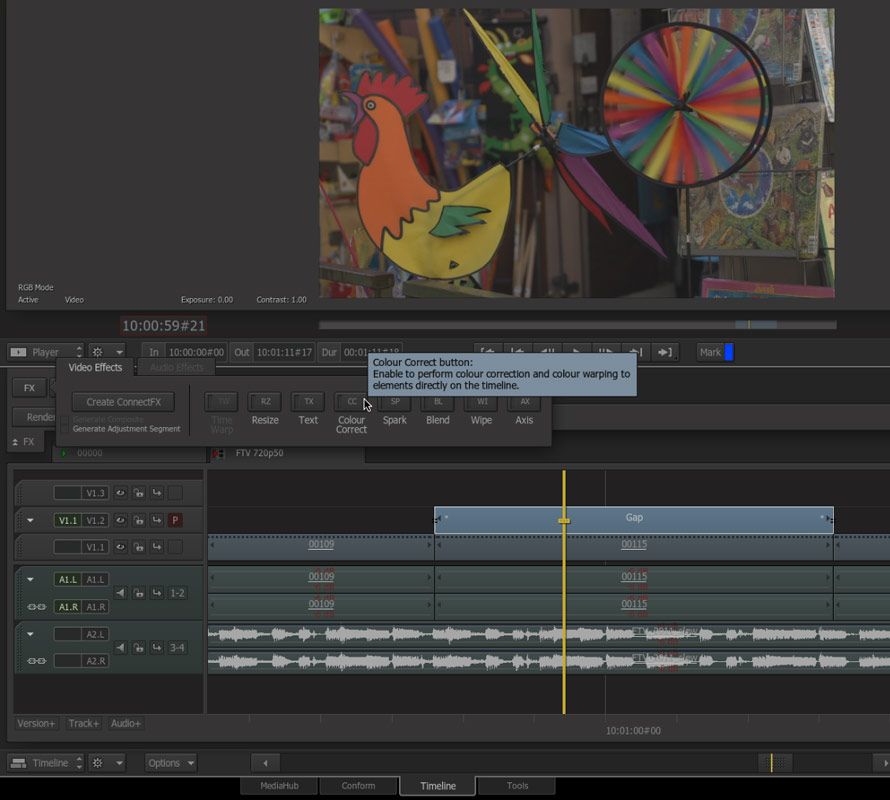Click the Spark effect SP button
The height and width of the screenshot is (800, 890).
[395, 402]
